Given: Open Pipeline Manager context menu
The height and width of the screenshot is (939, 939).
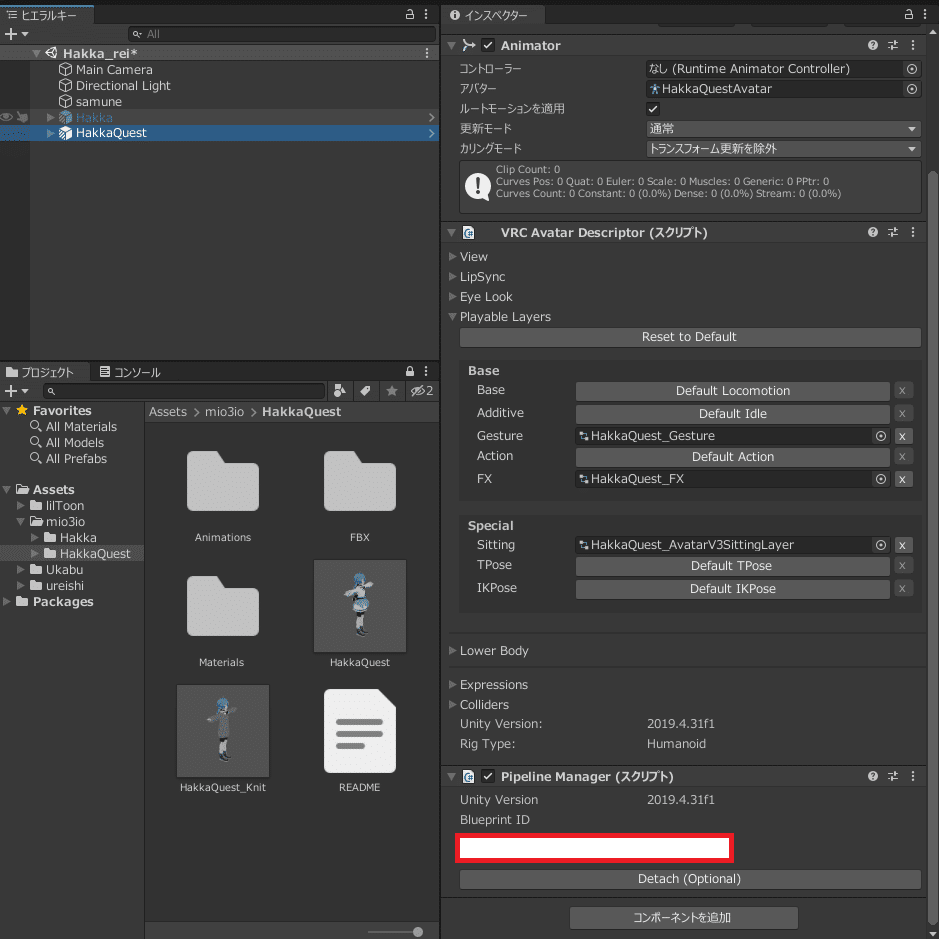Looking at the screenshot, I should pyautogui.click(x=913, y=776).
